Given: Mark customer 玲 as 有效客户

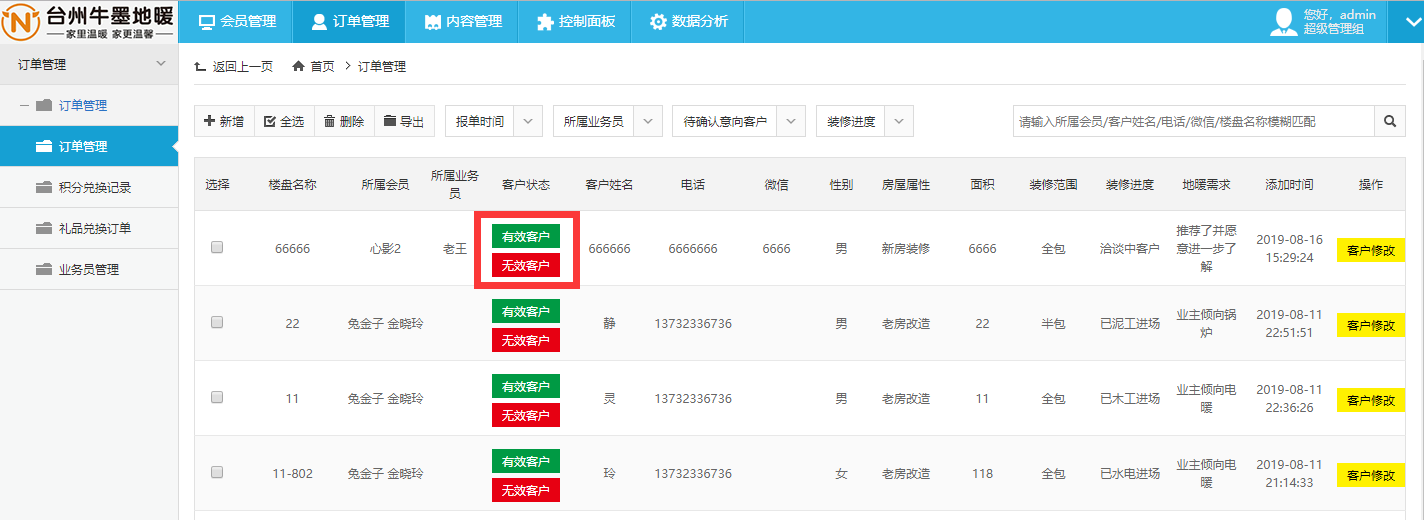Looking at the screenshot, I should (526, 461).
